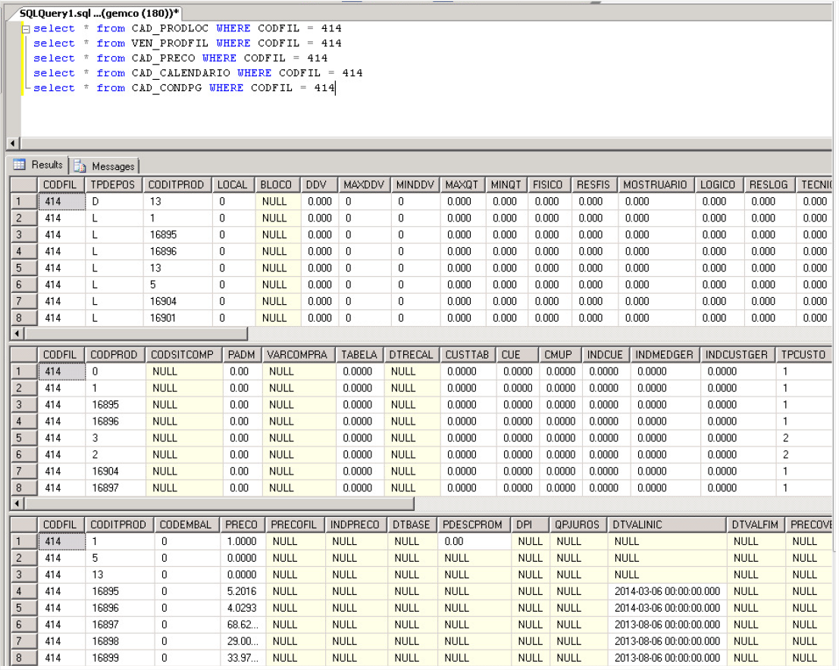This screenshot has width=839, height=670.
Task: Select the VARCOMPRA column header
Action: coord(297,355)
